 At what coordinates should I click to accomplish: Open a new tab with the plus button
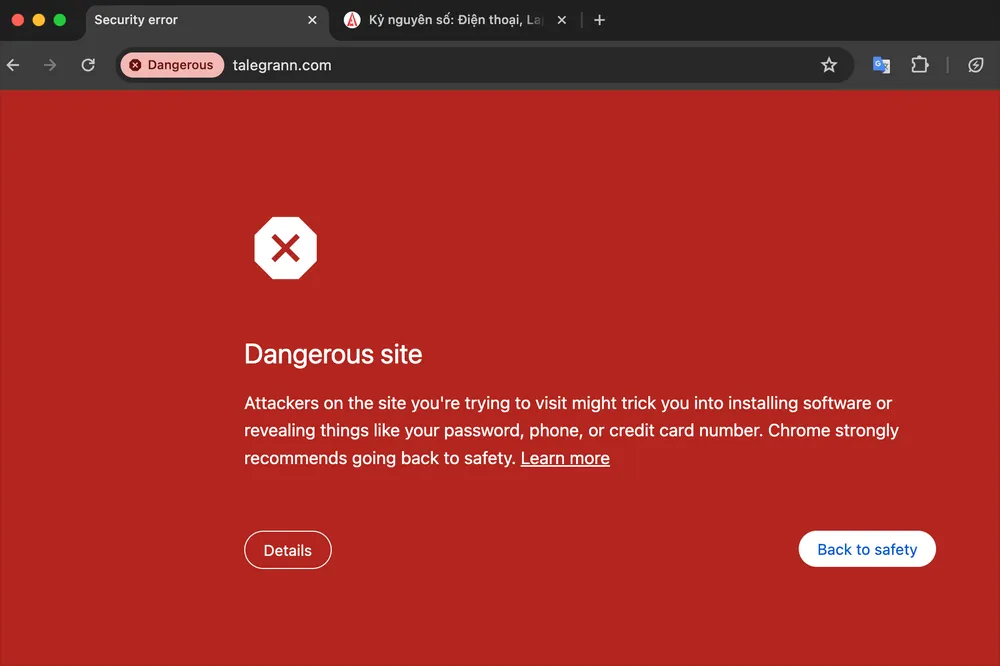(x=599, y=19)
